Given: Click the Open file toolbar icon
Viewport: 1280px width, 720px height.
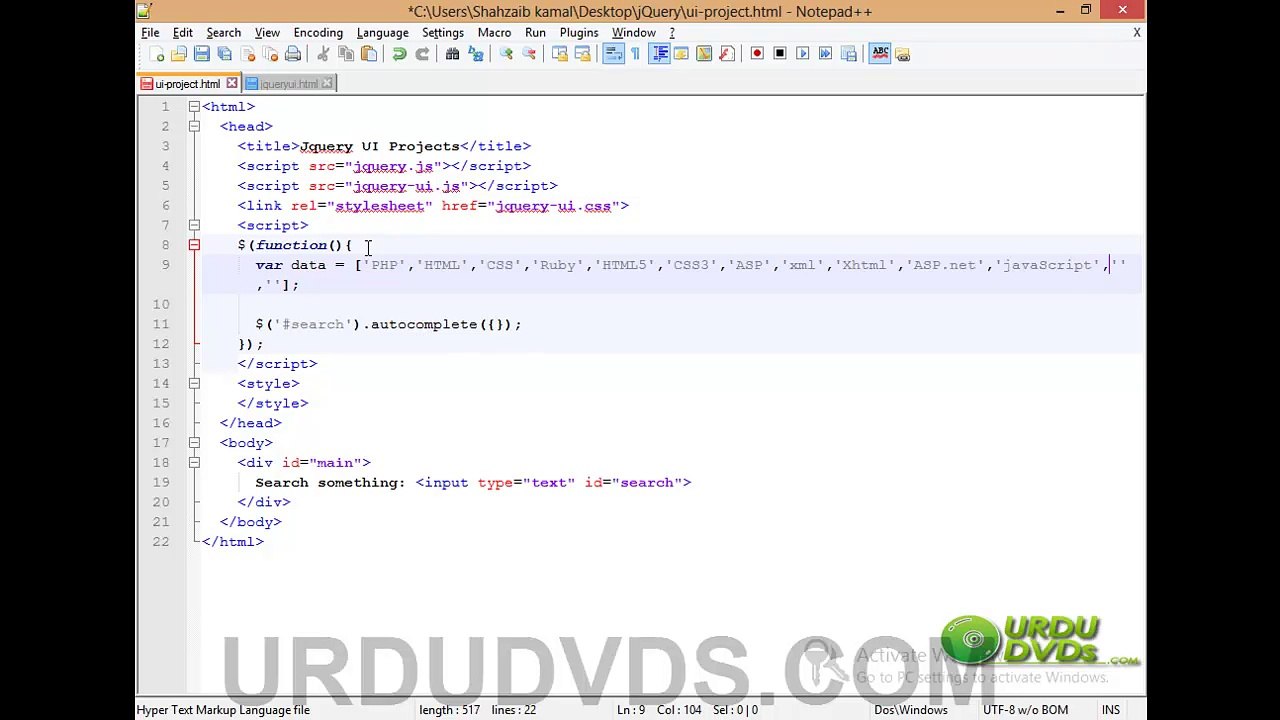Looking at the screenshot, I should tap(179, 54).
